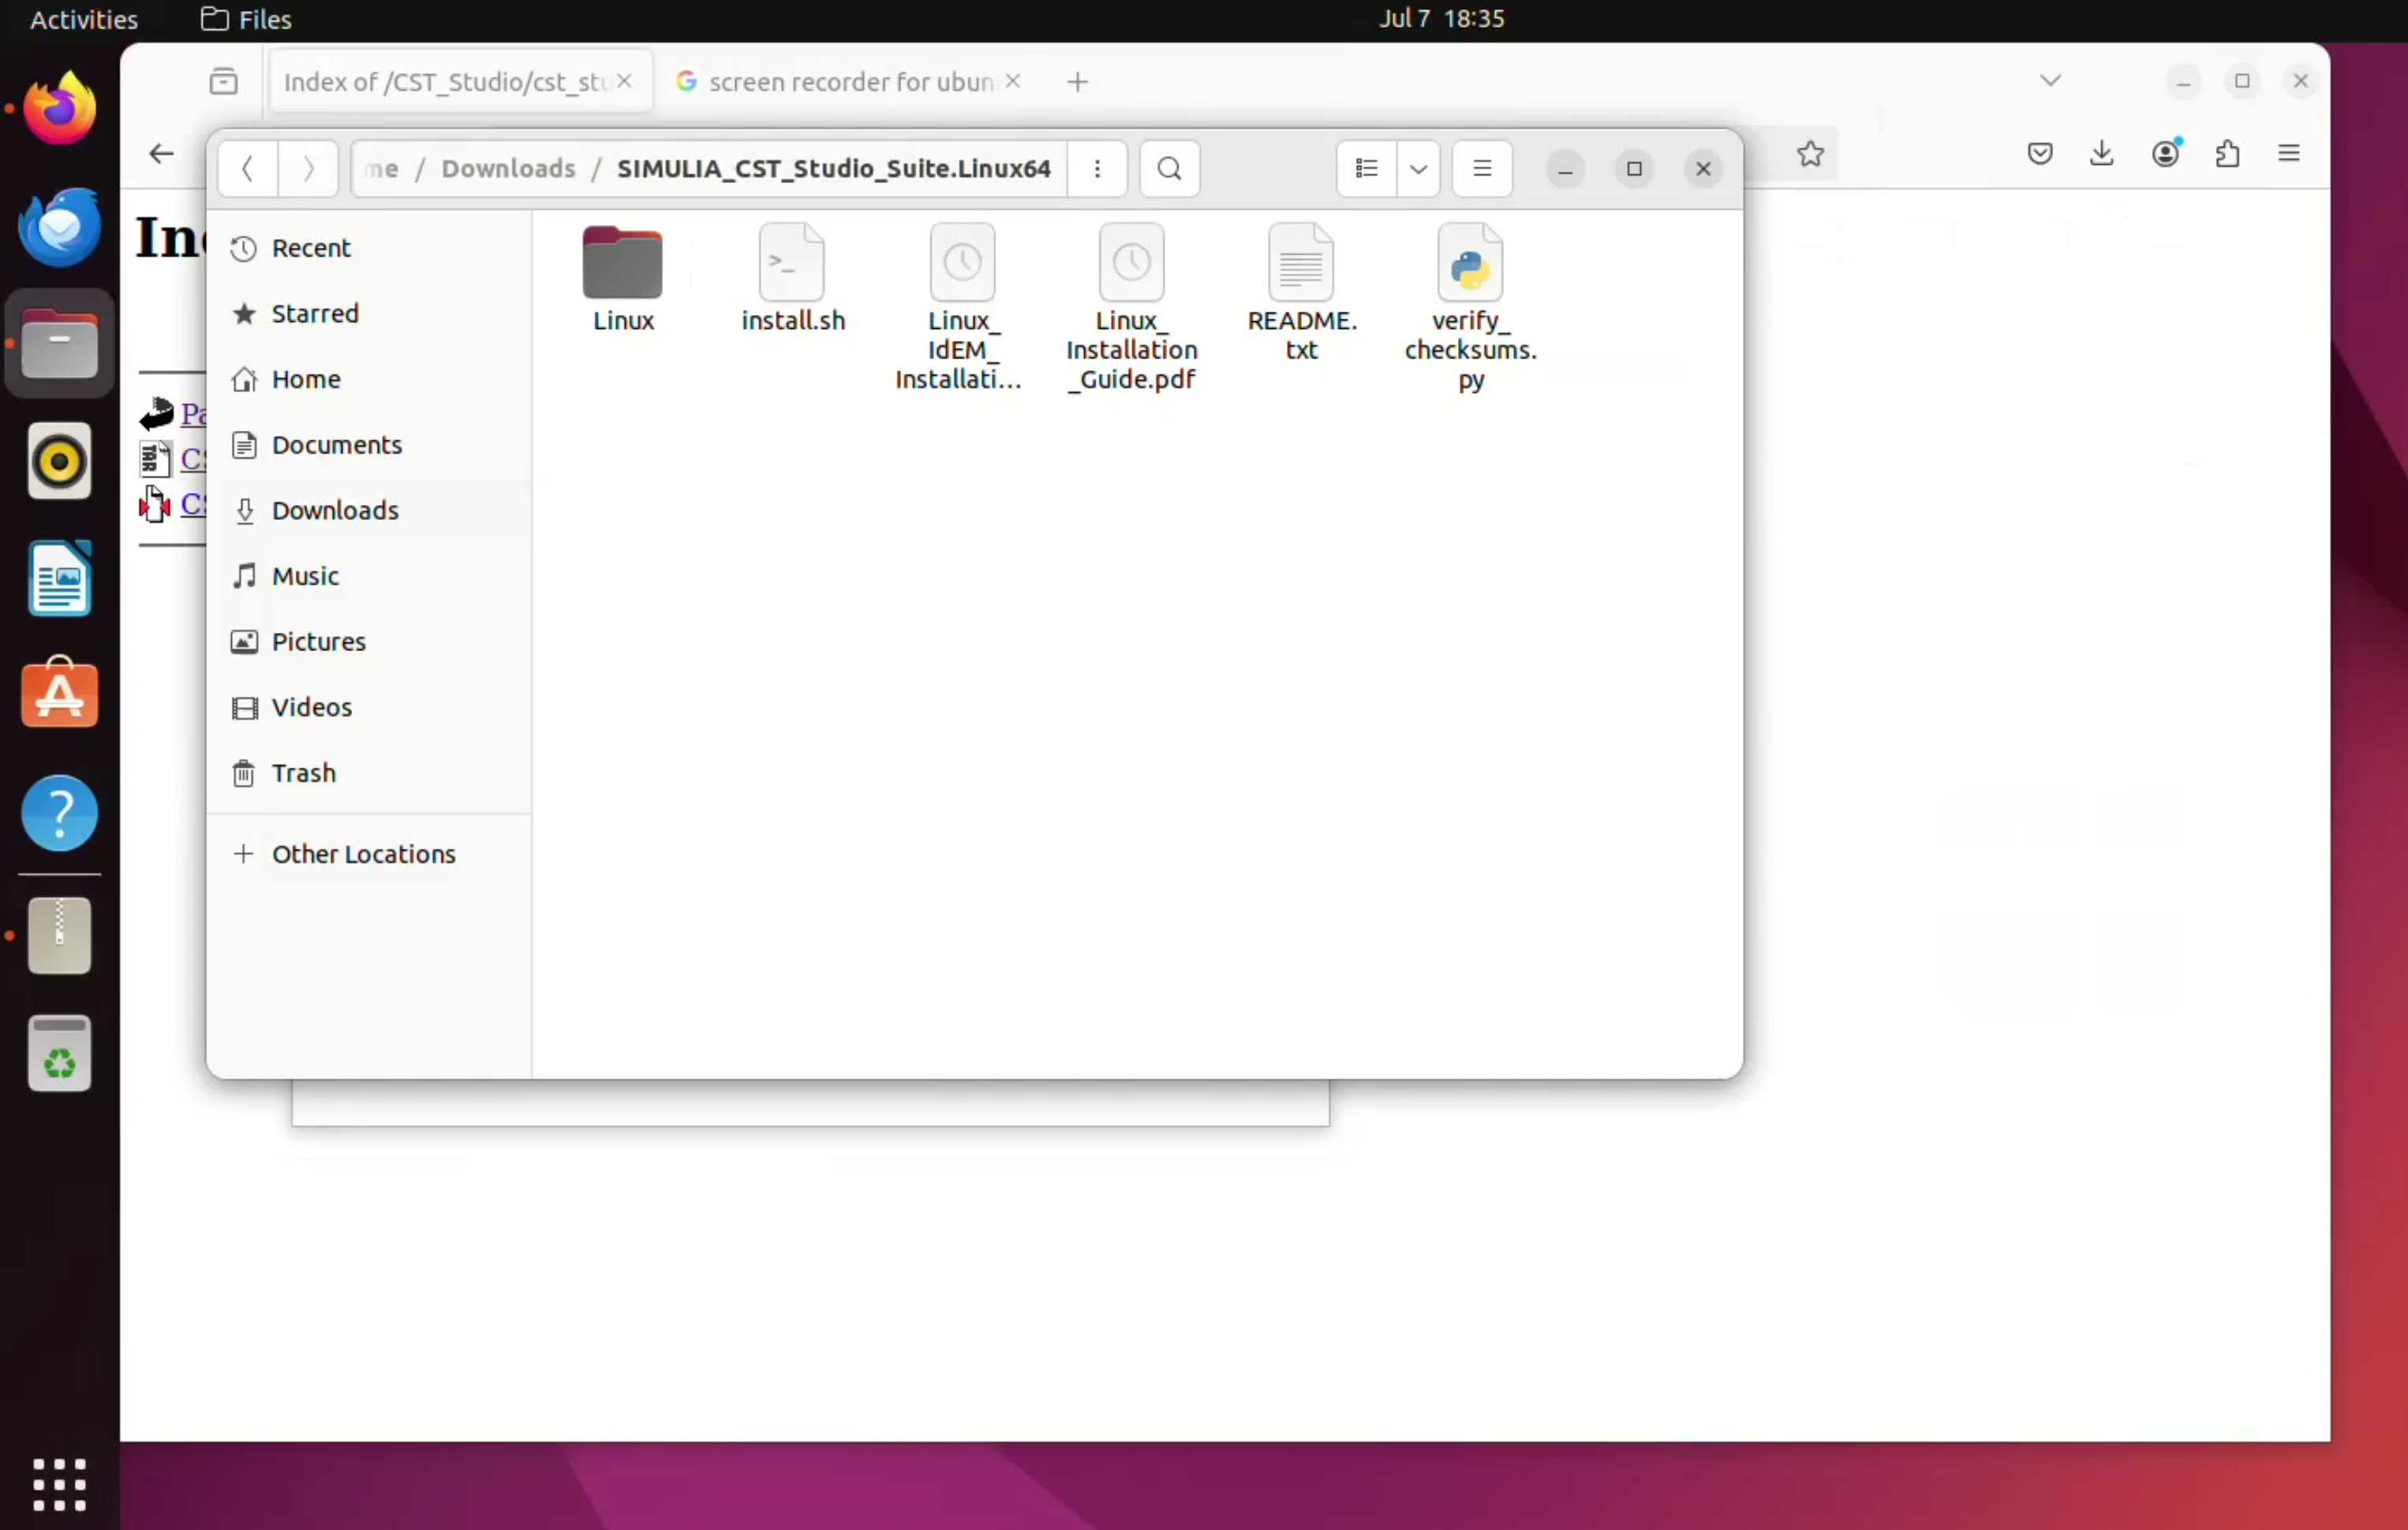2408x1530 pixels.
Task: Open Help from the dock
Action: (x=60, y=813)
